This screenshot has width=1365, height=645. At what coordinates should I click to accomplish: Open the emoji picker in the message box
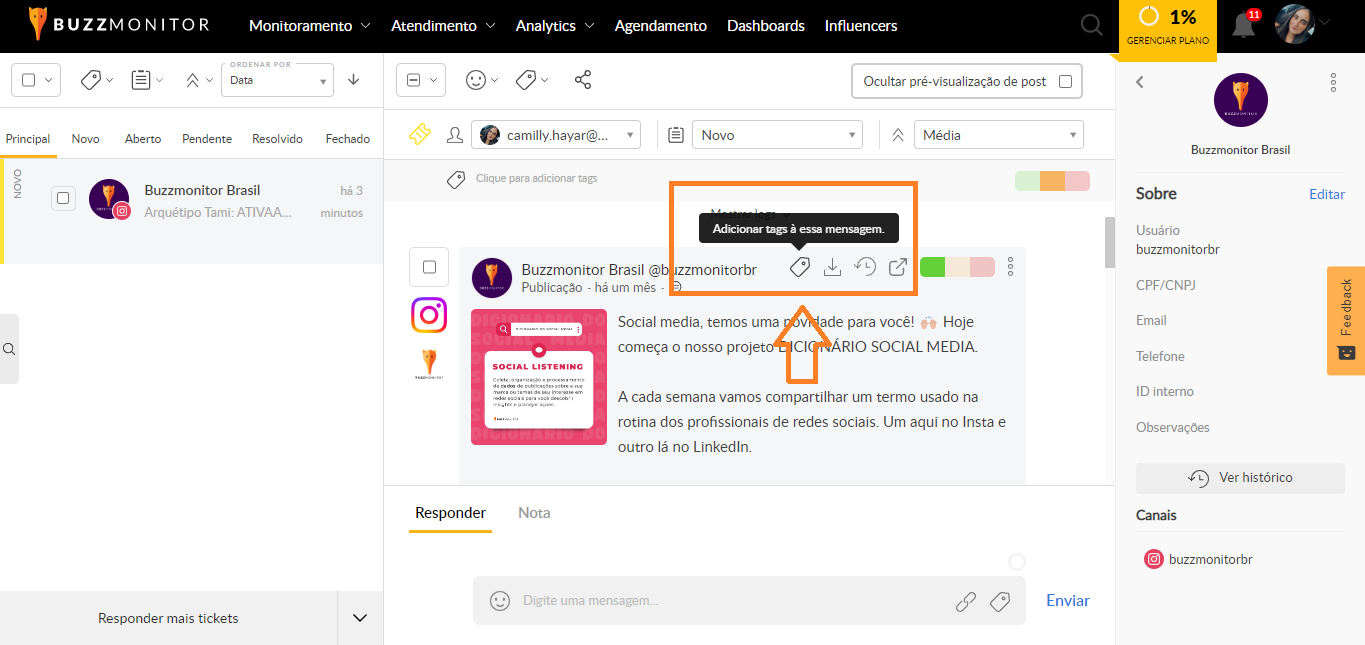(499, 601)
